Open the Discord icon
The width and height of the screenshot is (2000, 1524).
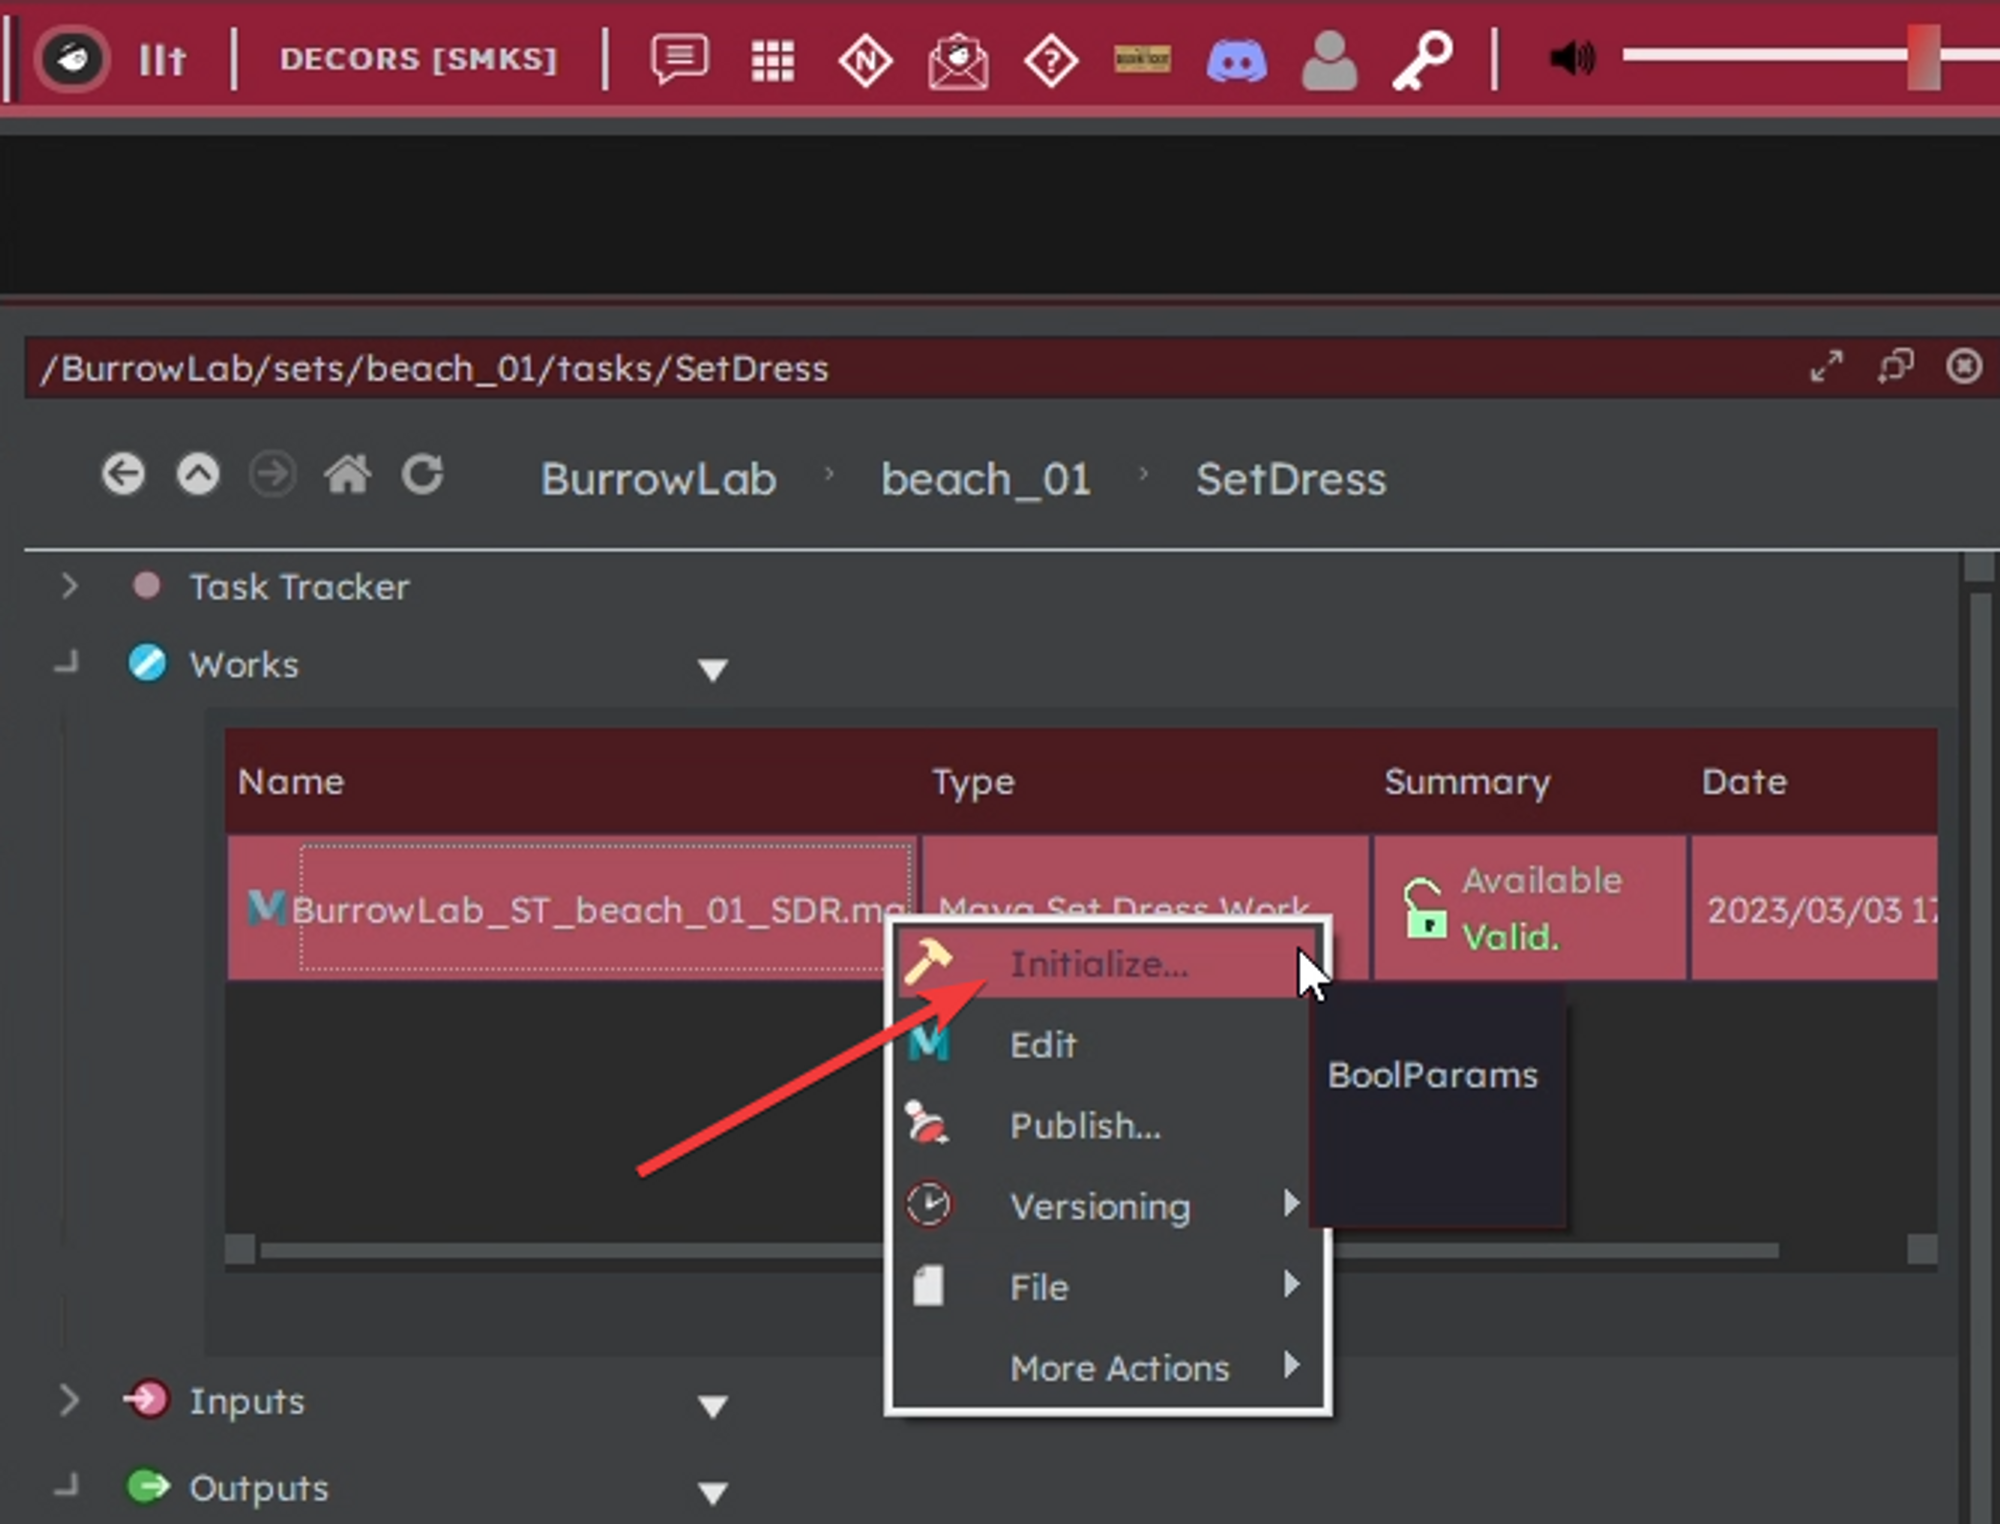click(x=1237, y=61)
